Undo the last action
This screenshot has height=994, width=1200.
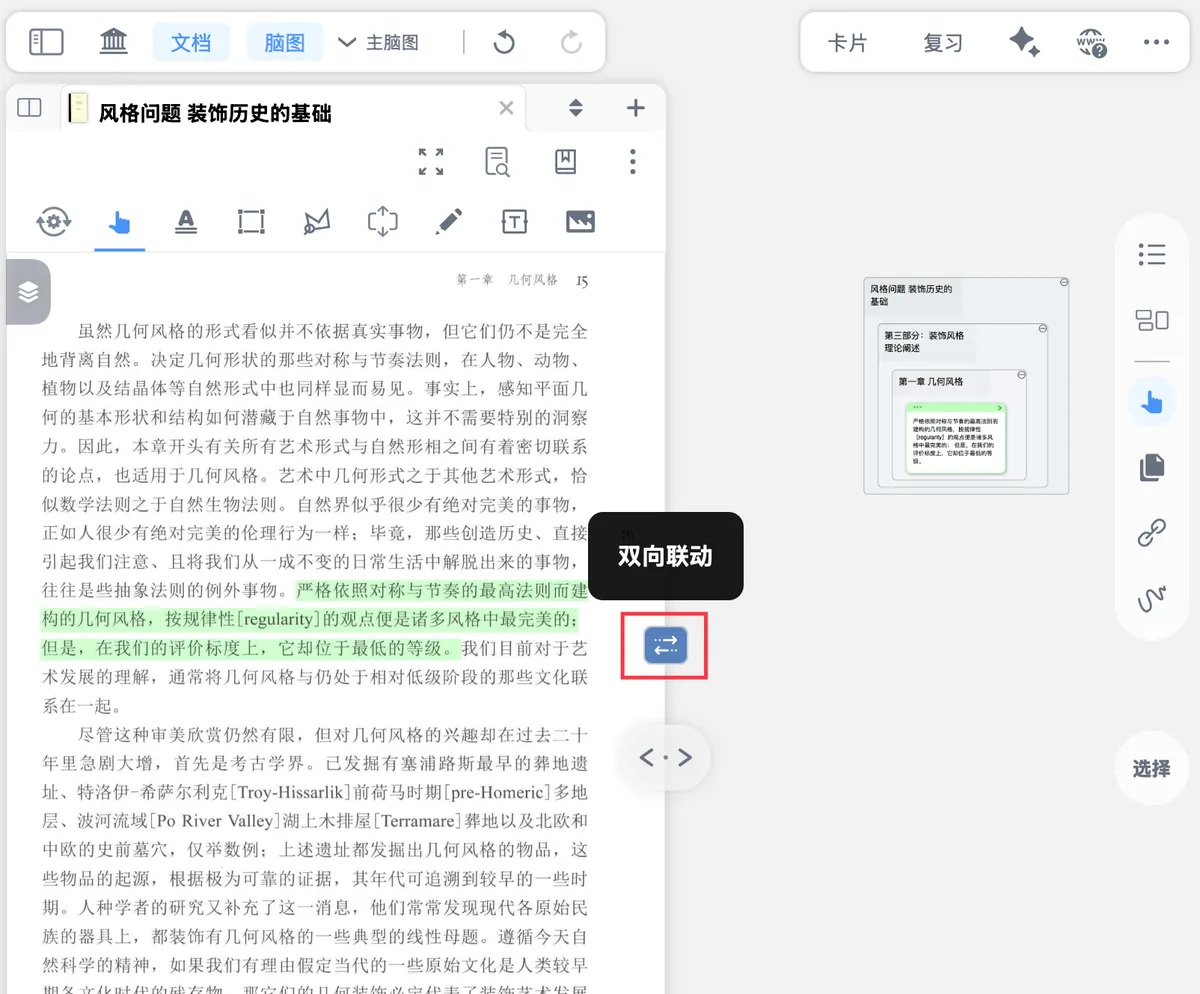[504, 42]
